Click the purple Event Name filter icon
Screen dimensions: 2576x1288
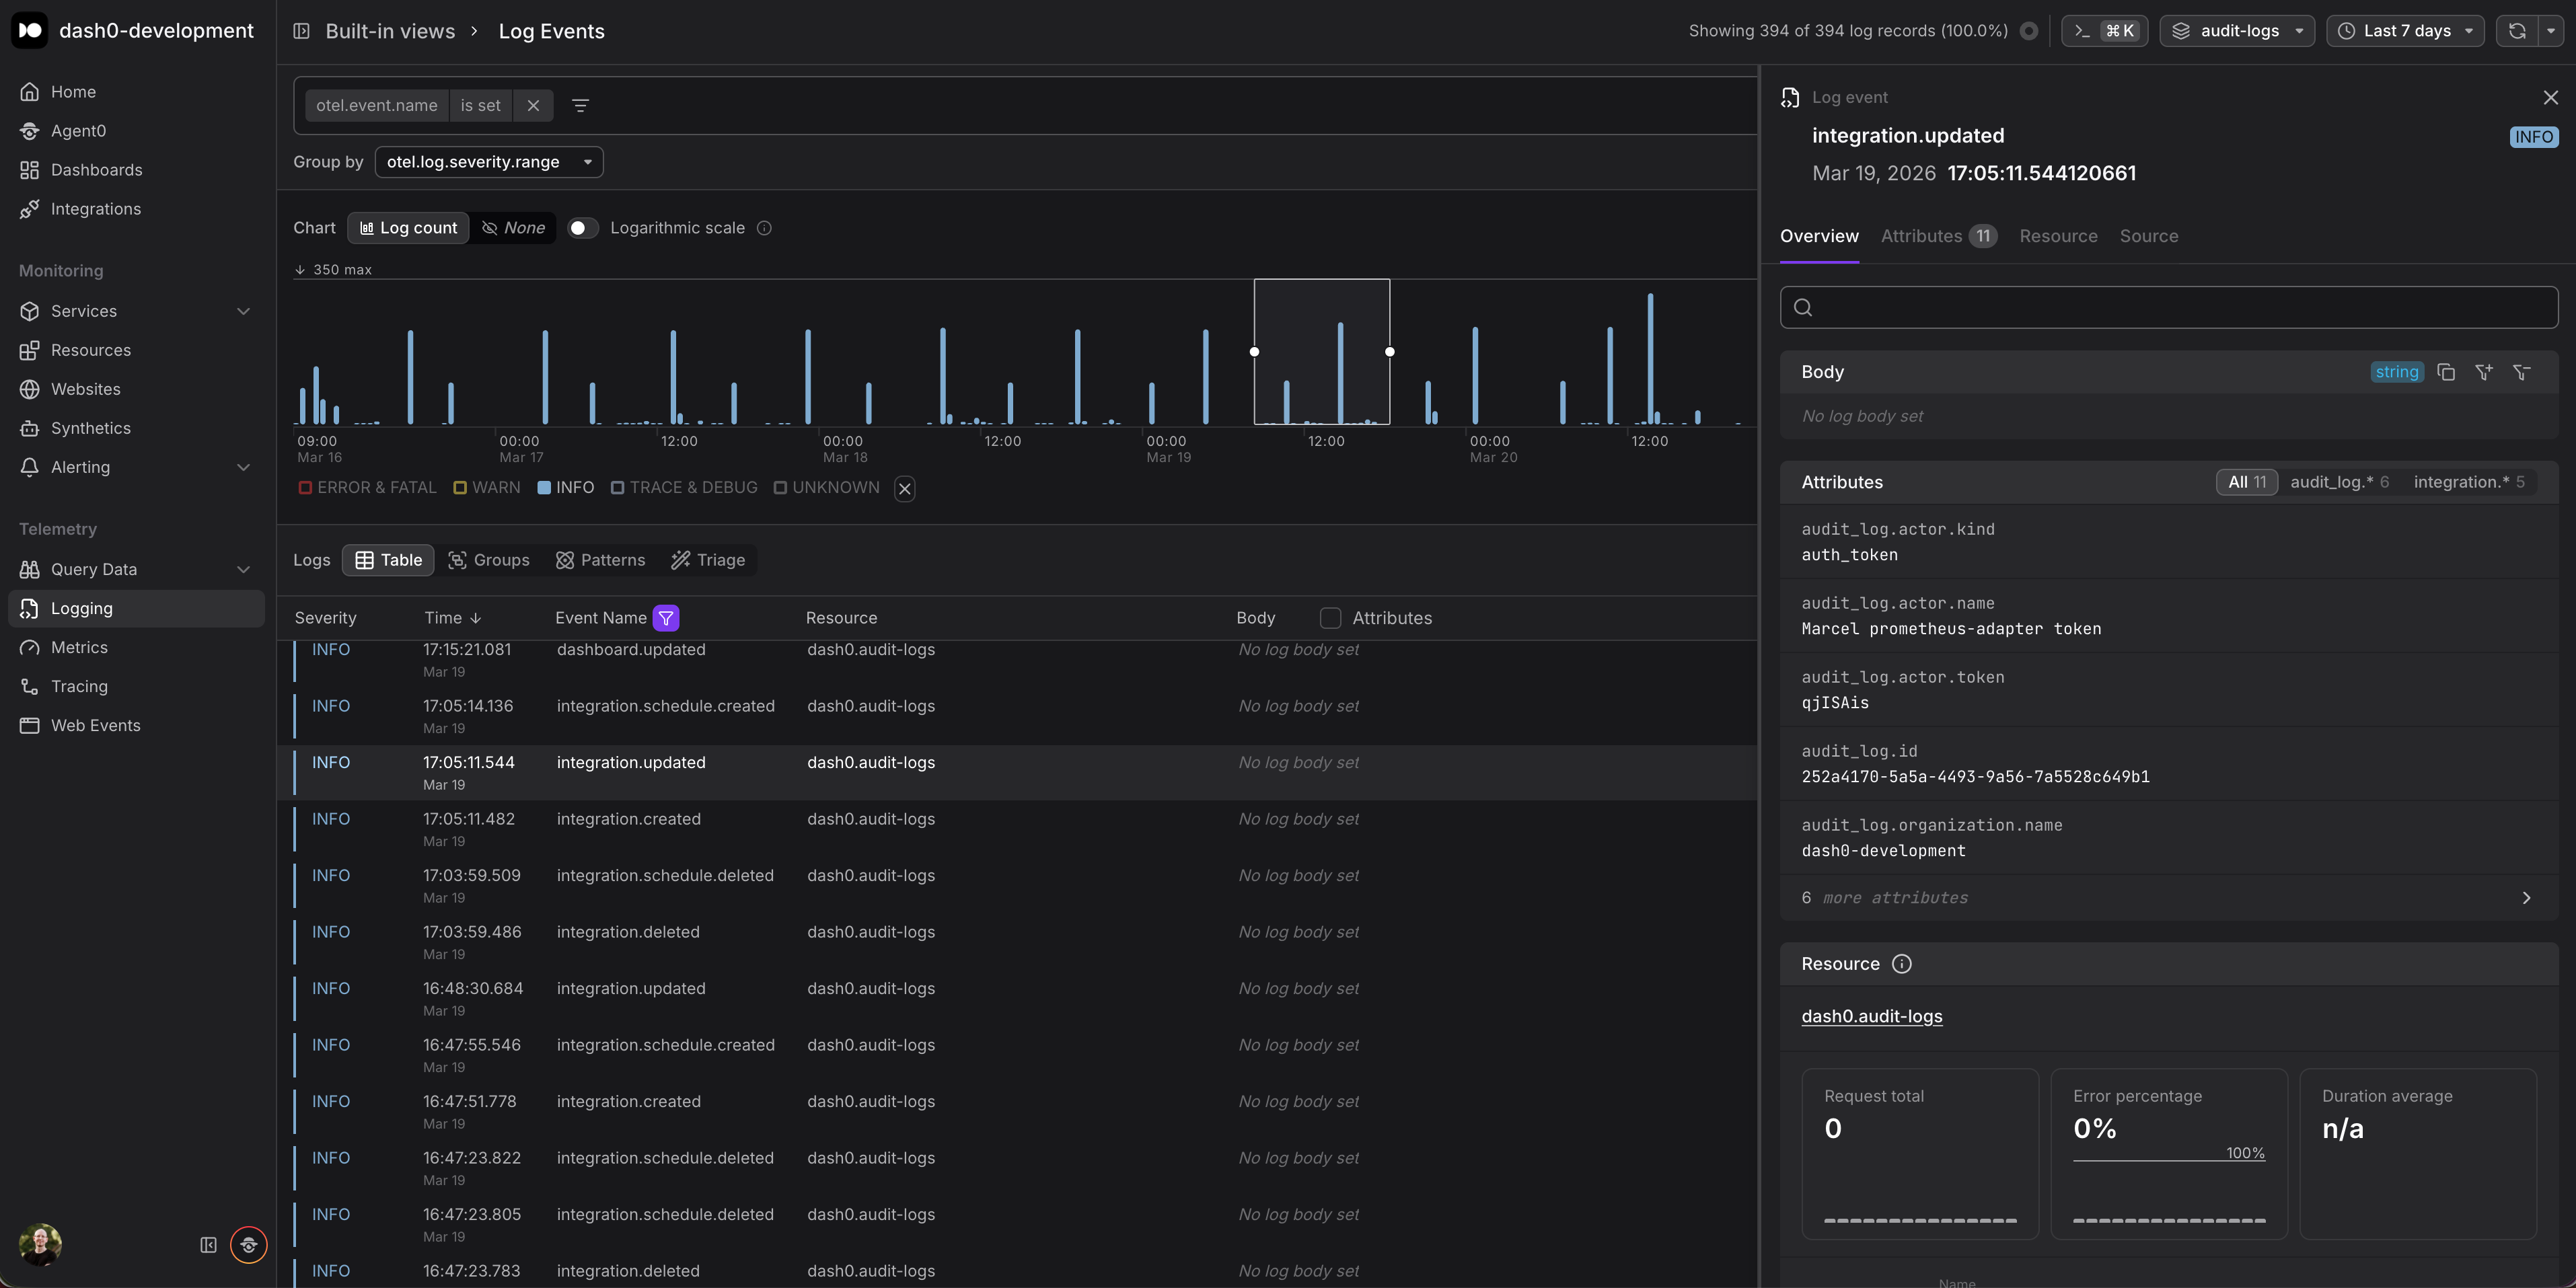click(666, 618)
